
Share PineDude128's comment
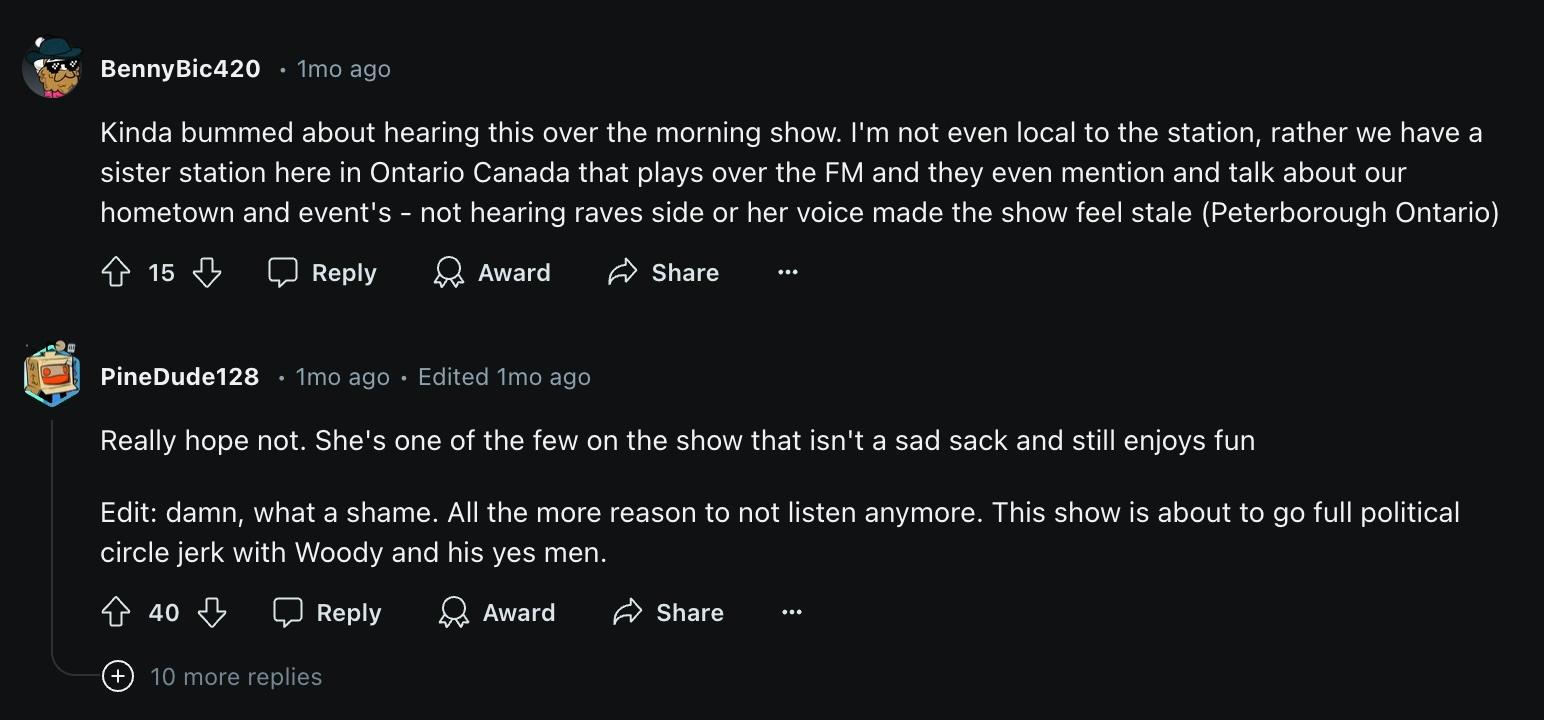667,612
